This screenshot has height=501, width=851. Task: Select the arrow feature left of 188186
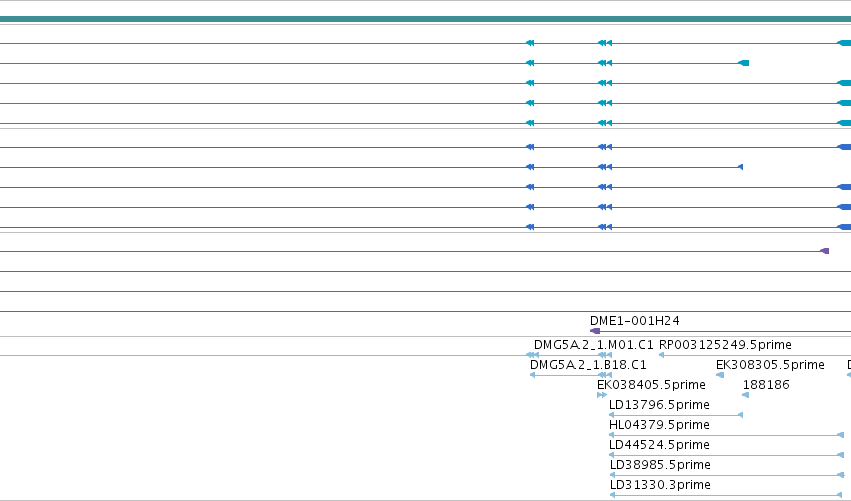click(x=746, y=395)
